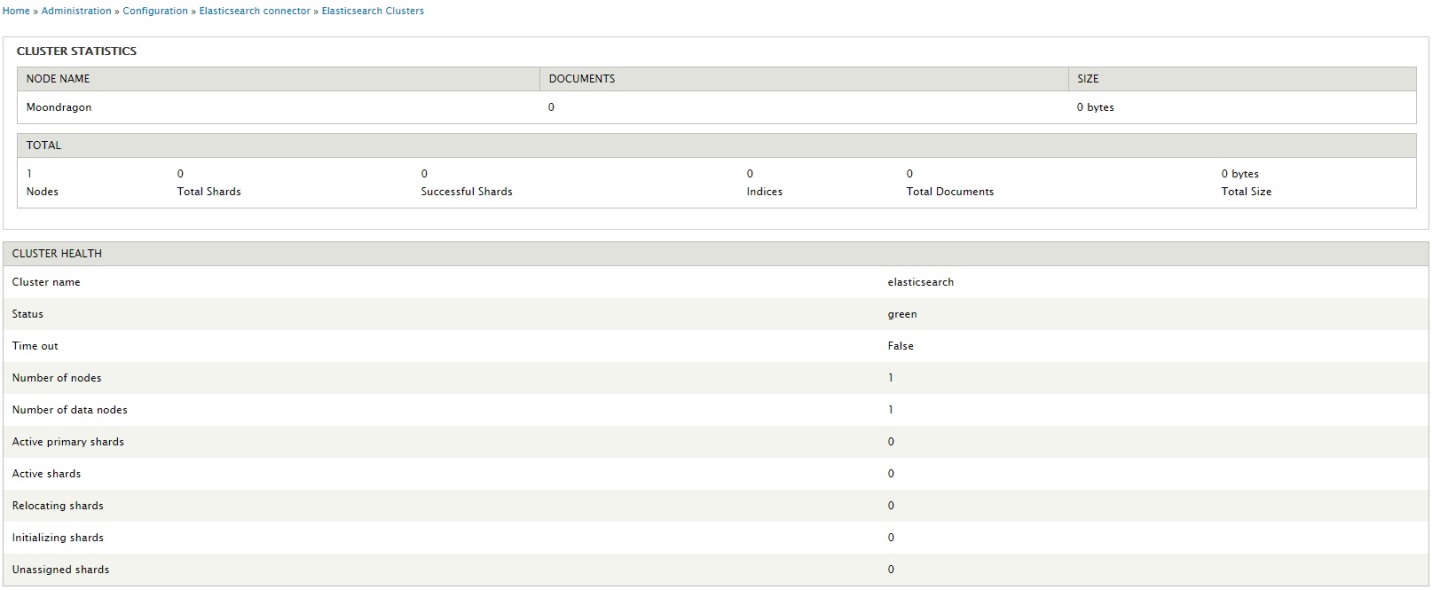Image resolution: width=1432 pixels, height=590 pixels.
Task: Open the Configuration breadcrumb link
Action: (x=155, y=11)
